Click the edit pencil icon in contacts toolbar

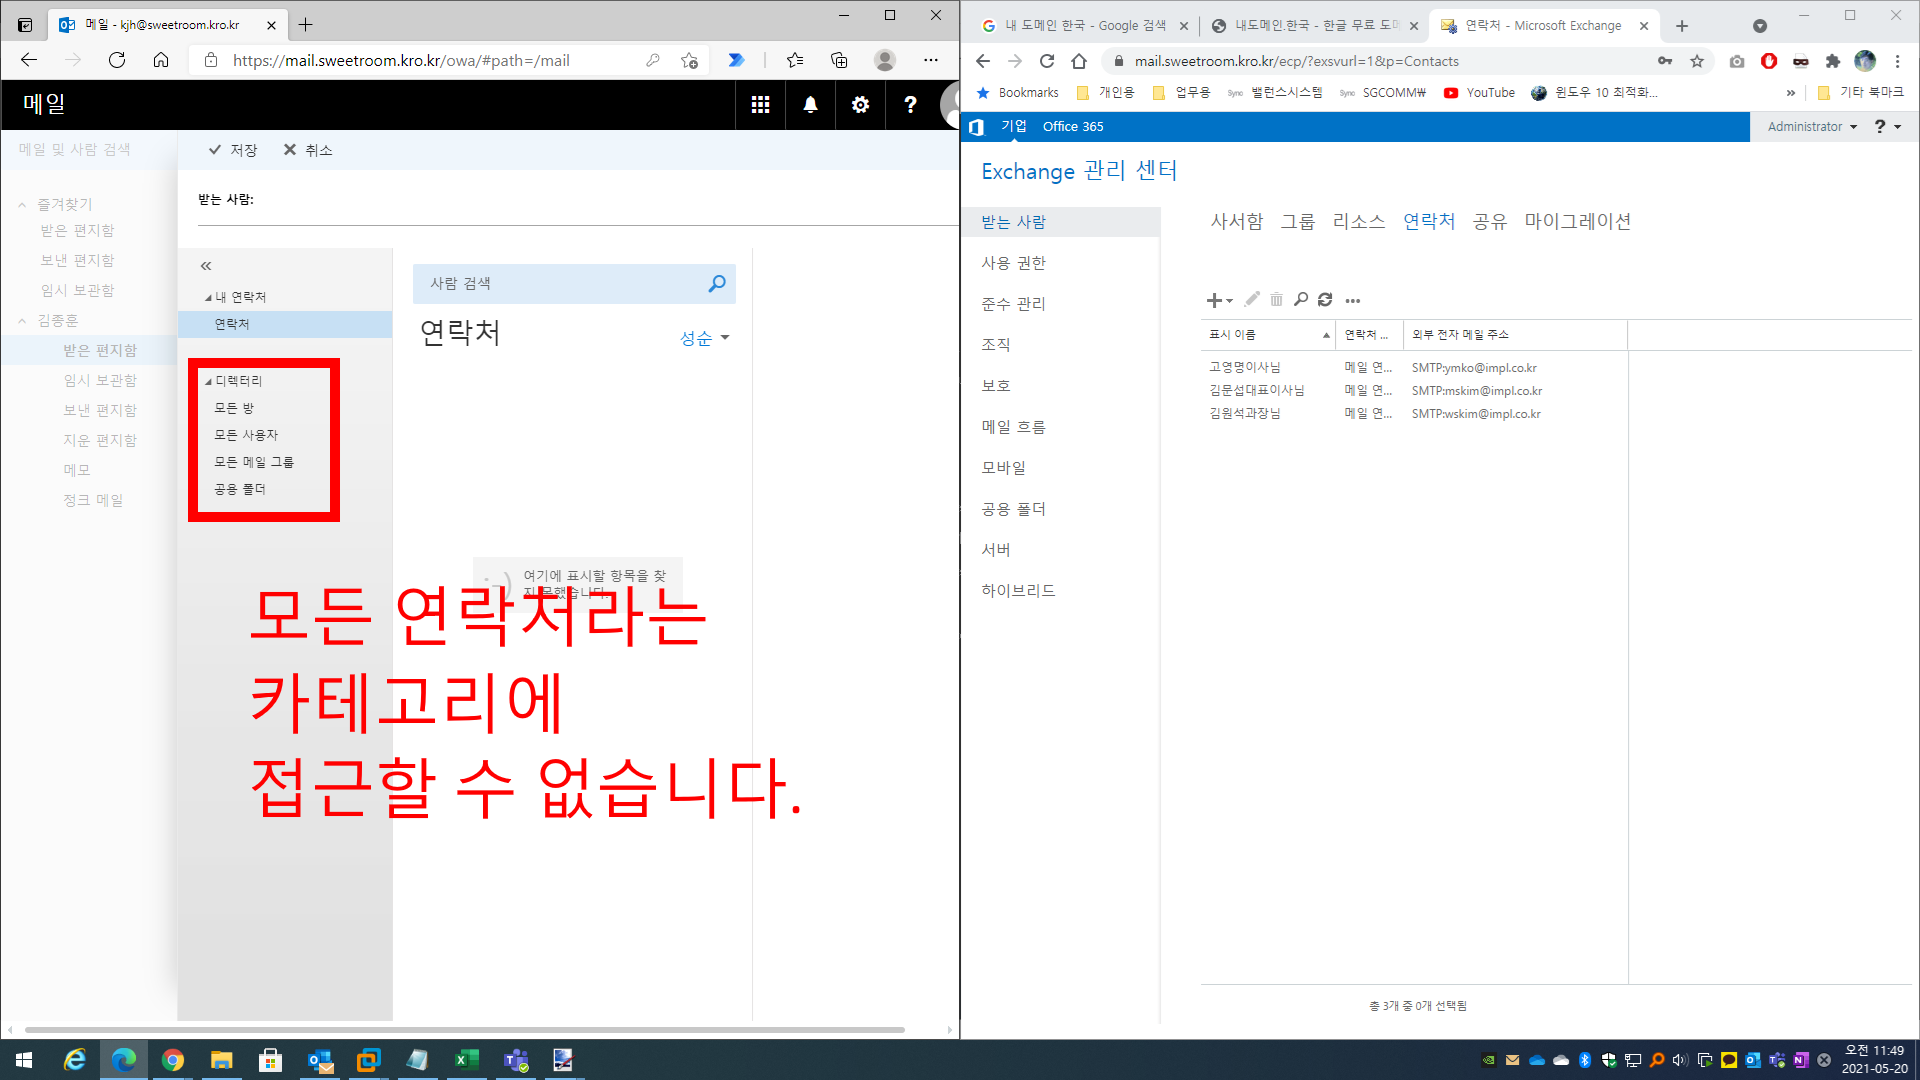click(1252, 299)
